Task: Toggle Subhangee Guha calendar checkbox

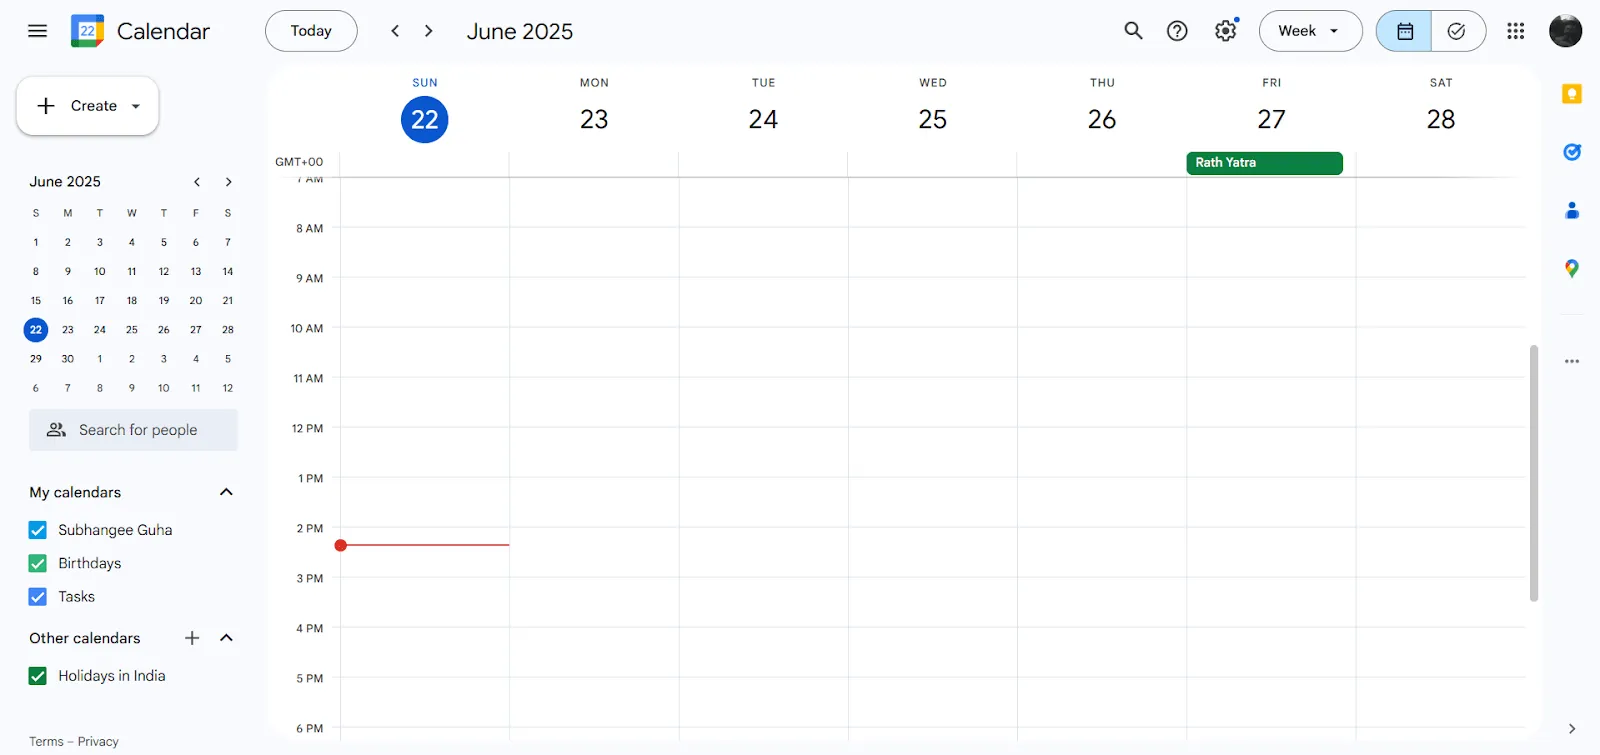Action: 38,530
